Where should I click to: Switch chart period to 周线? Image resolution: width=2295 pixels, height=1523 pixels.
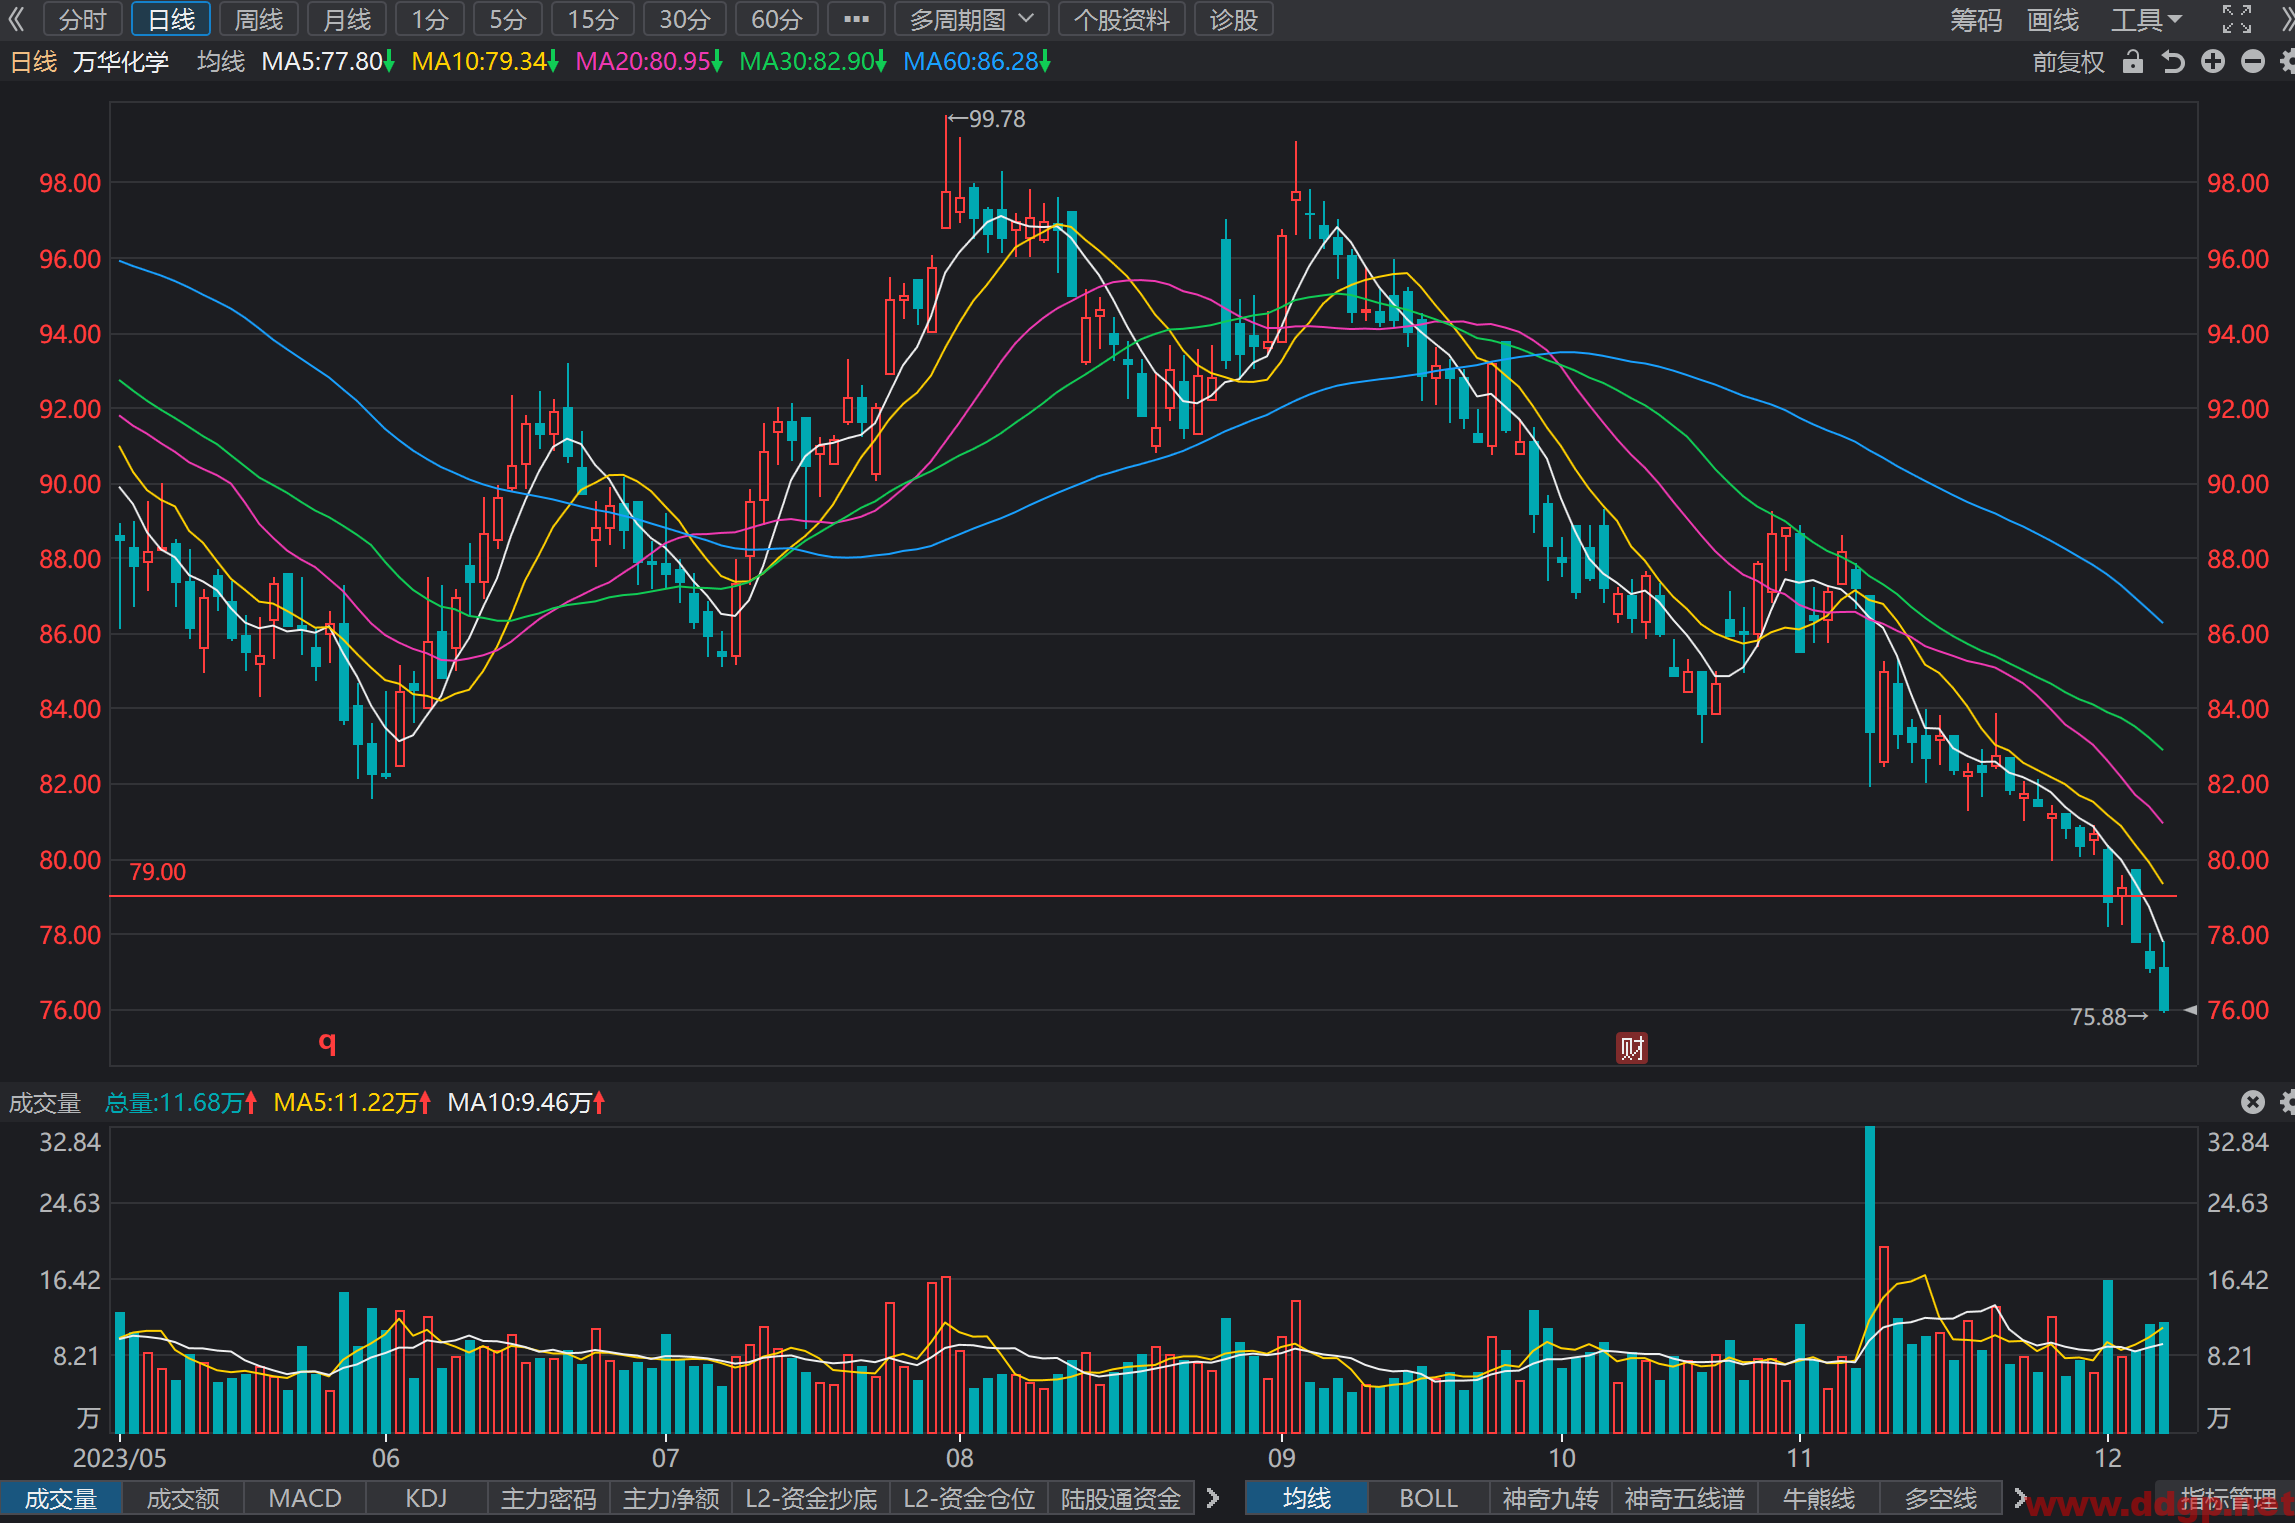259,19
